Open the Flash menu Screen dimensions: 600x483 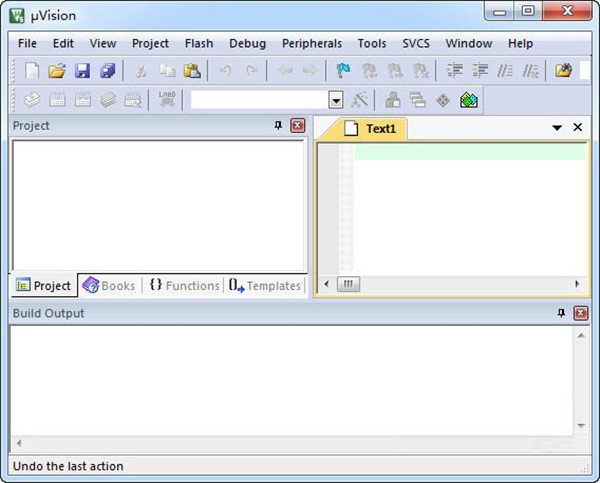(198, 43)
